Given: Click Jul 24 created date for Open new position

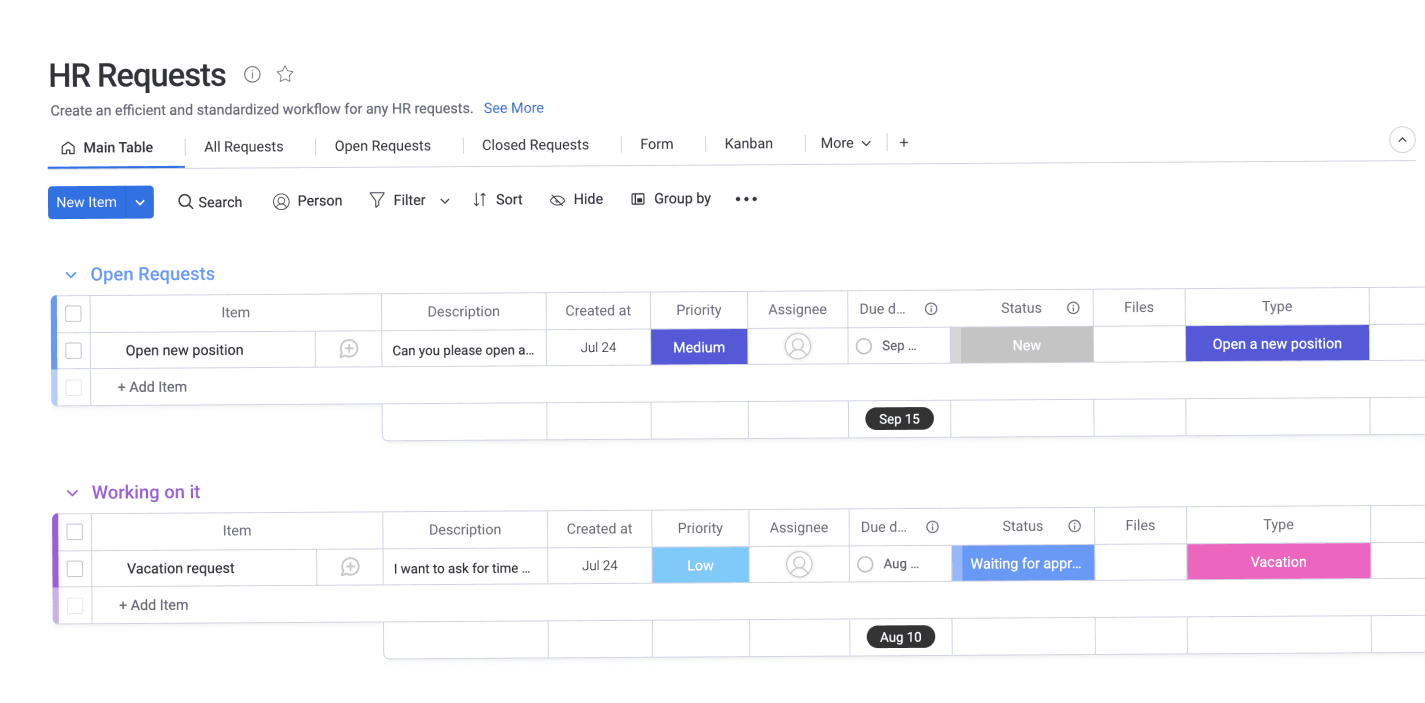Looking at the screenshot, I should pos(598,348).
